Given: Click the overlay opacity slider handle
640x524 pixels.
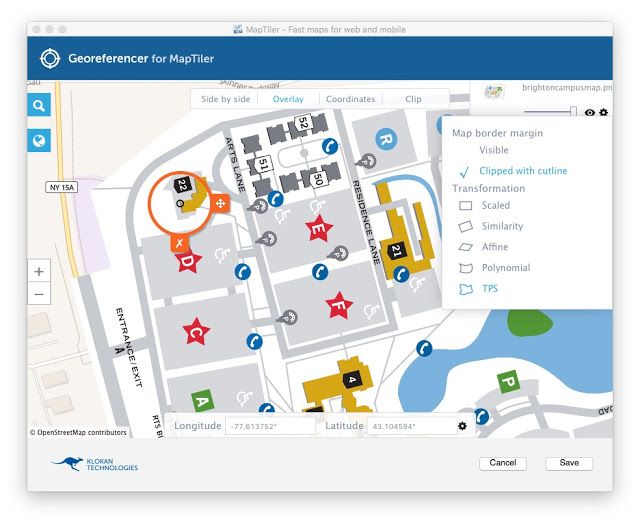Looking at the screenshot, I should (x=574, y=113).
